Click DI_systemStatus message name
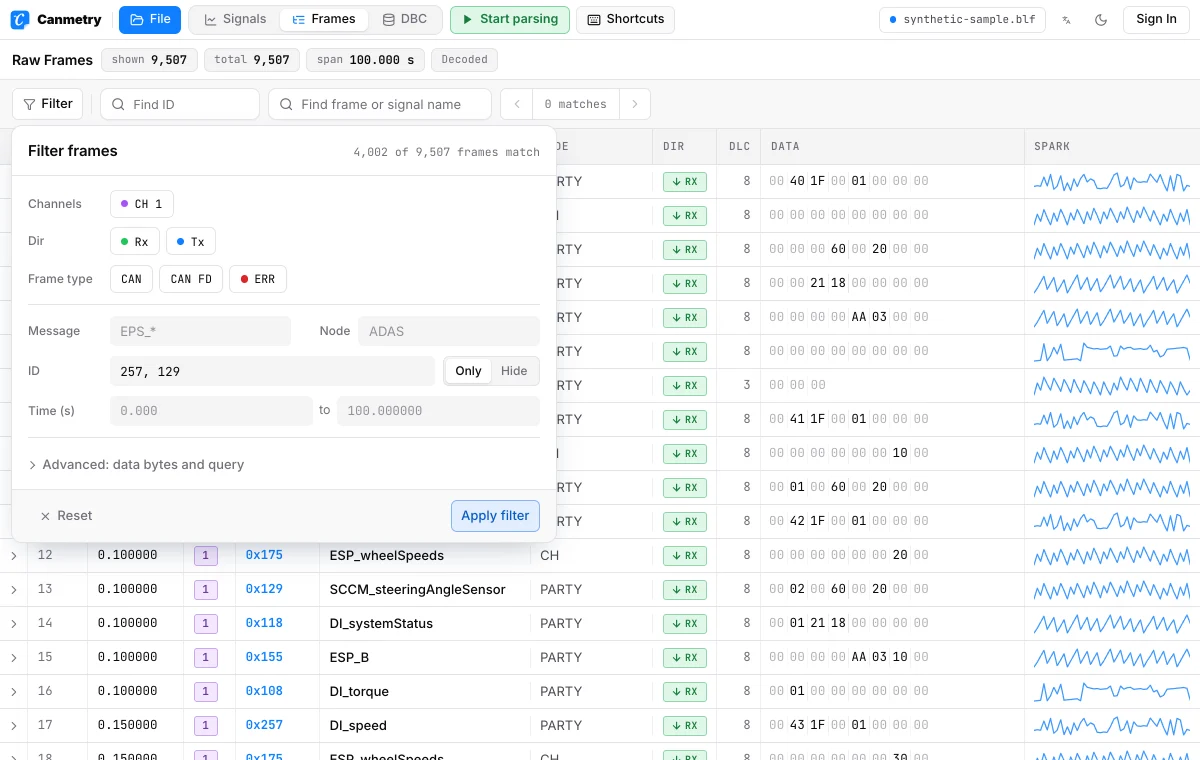 [x=381, y=624]
